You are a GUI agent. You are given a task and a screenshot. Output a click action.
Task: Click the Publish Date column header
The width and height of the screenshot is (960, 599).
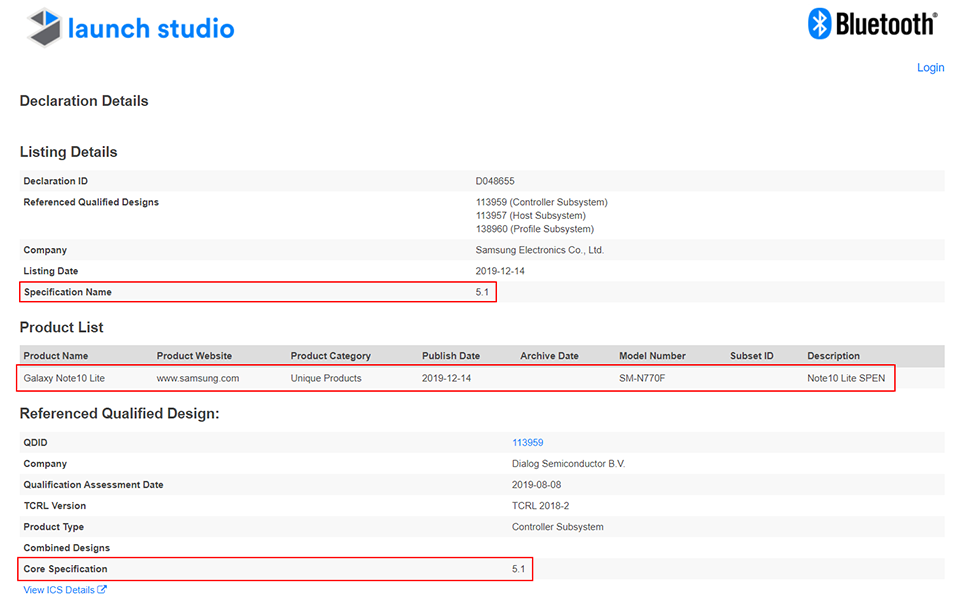(x=451, y=356)
